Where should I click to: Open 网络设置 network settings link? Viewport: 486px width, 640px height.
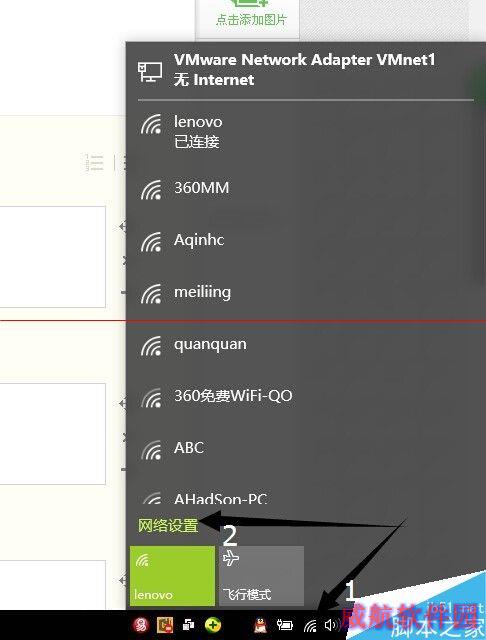tap(168, 526)
